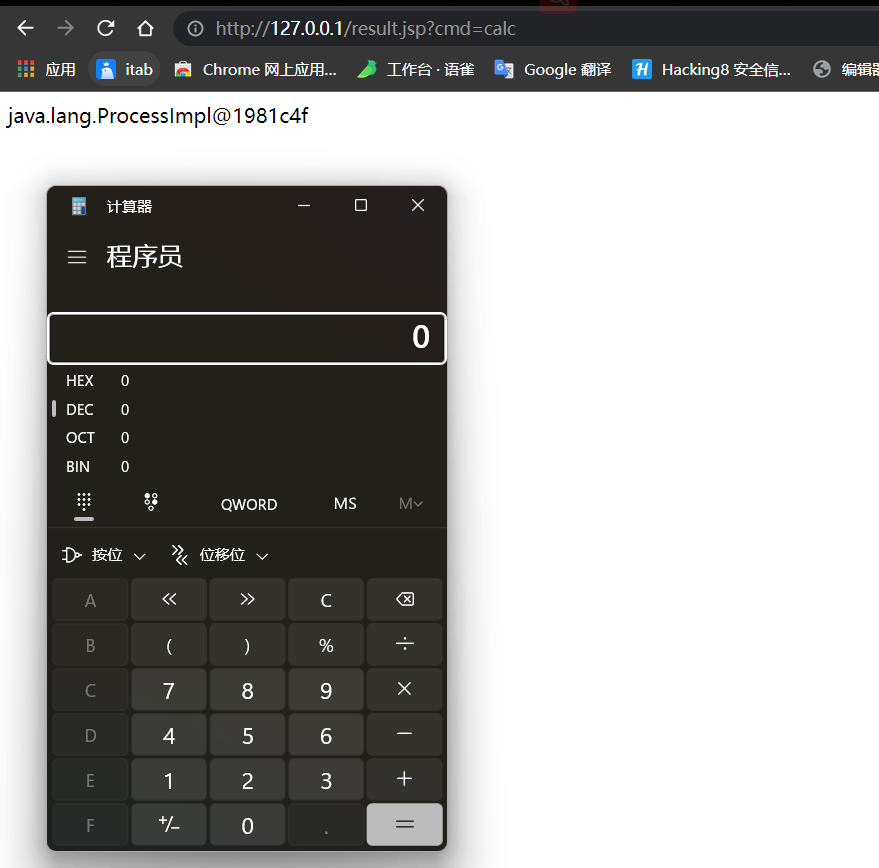Click the MS memory store button

[x=345, y=504]
